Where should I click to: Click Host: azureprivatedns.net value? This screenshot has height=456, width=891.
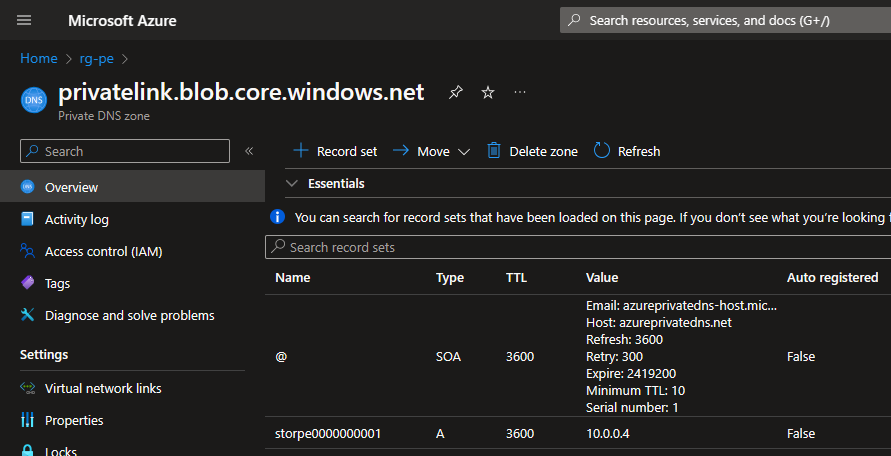point(659,322)
